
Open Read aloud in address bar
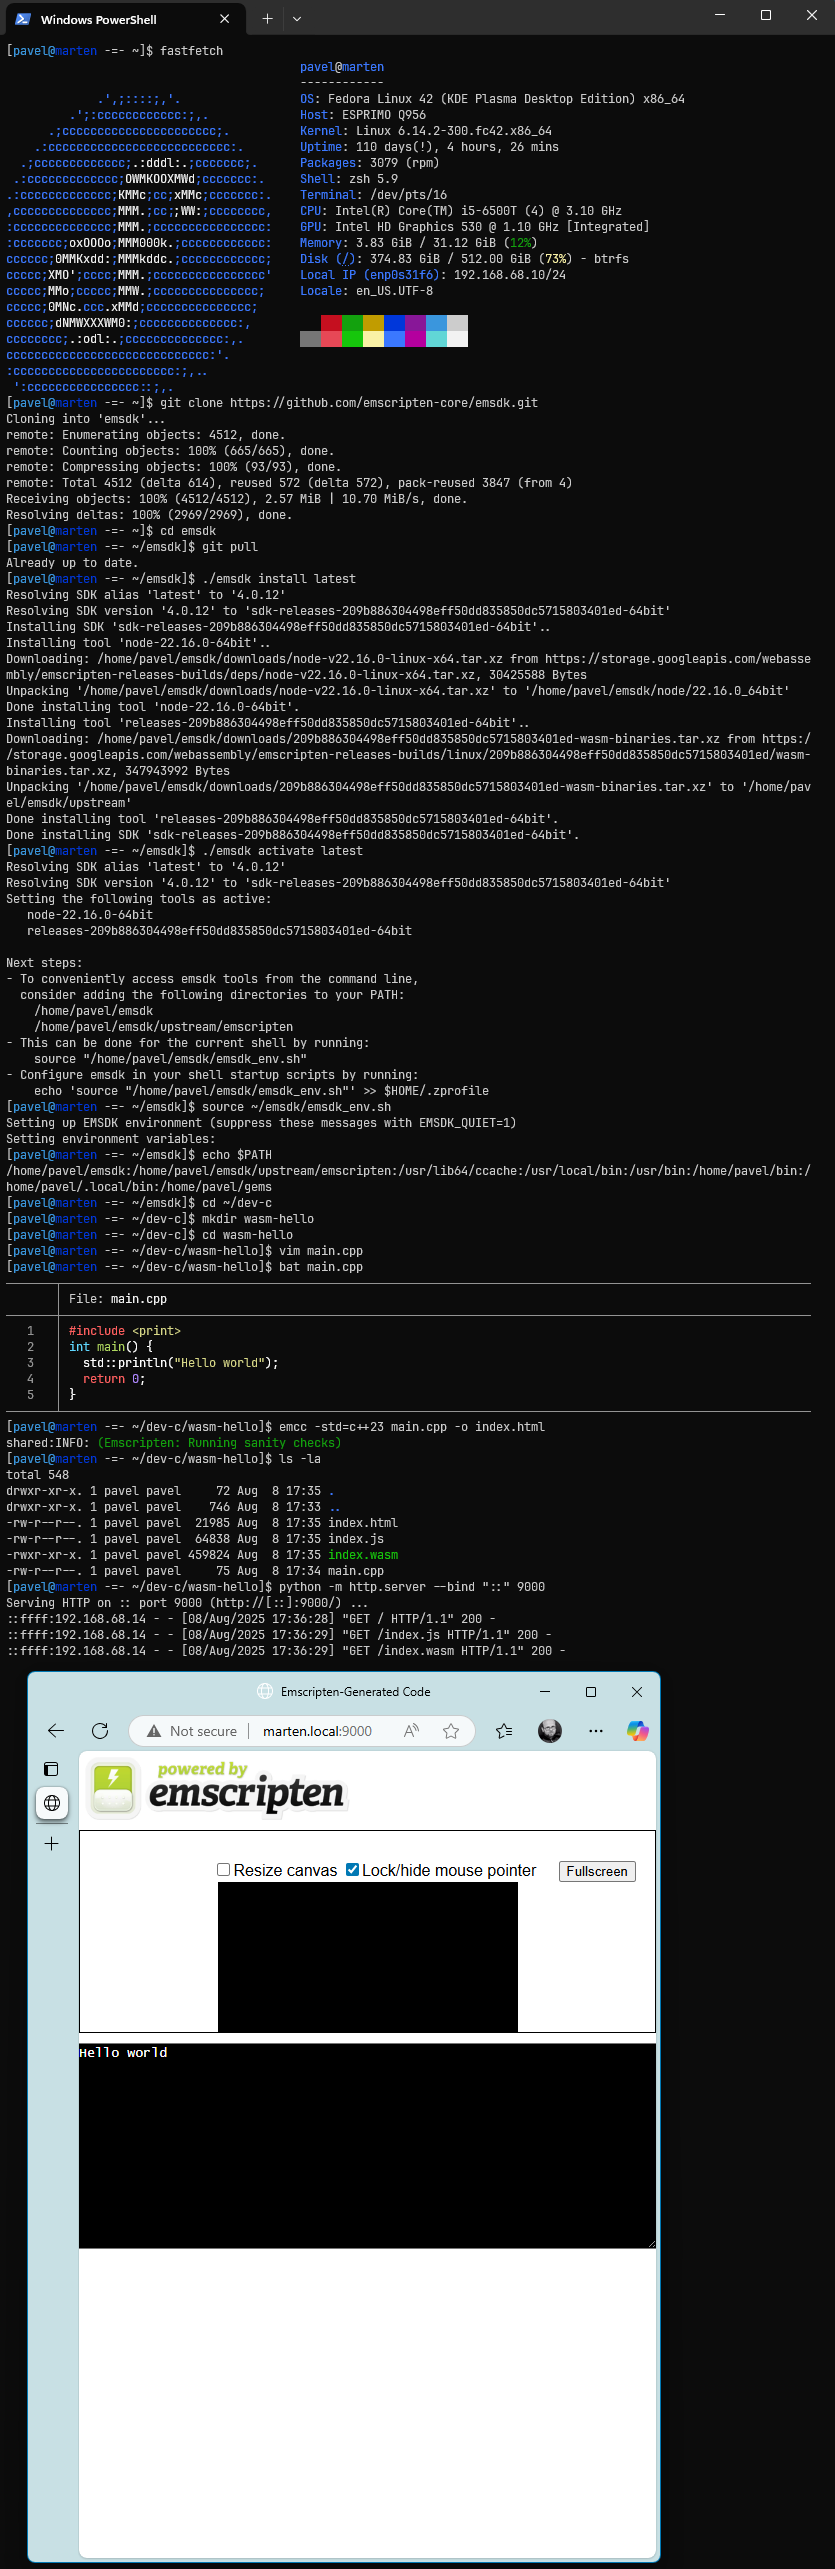click(x=411, y=1731)
